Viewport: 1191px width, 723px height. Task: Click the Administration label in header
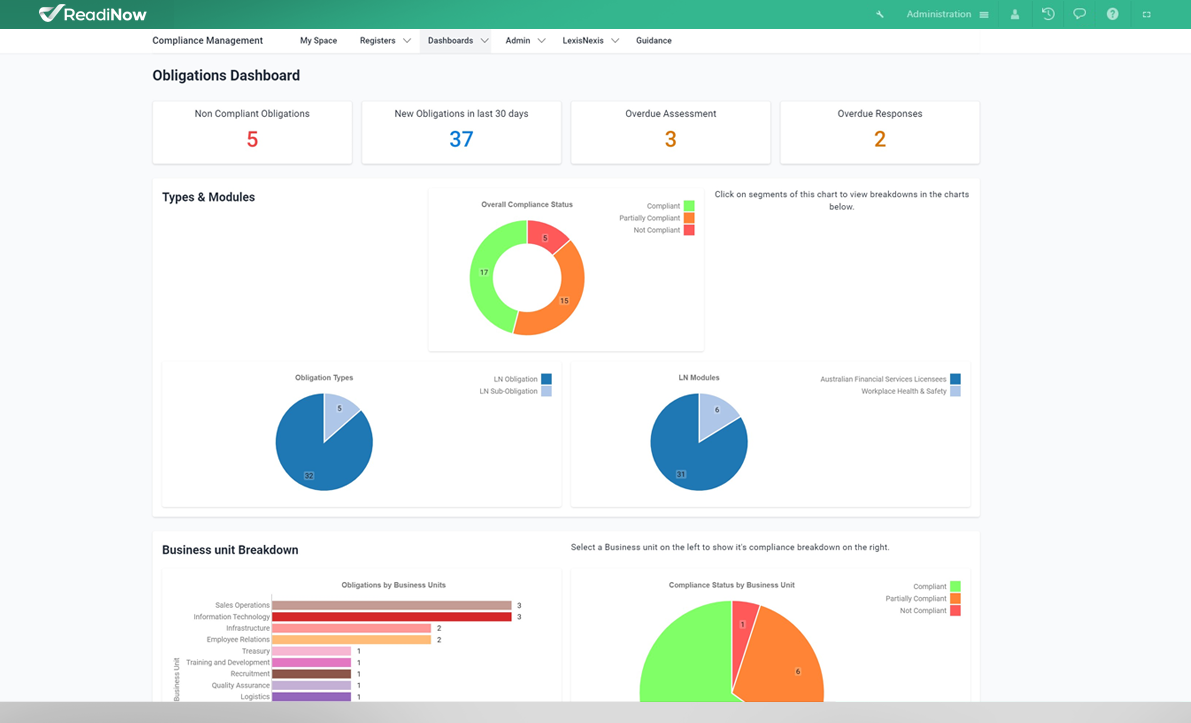click(x=939, y=14)
